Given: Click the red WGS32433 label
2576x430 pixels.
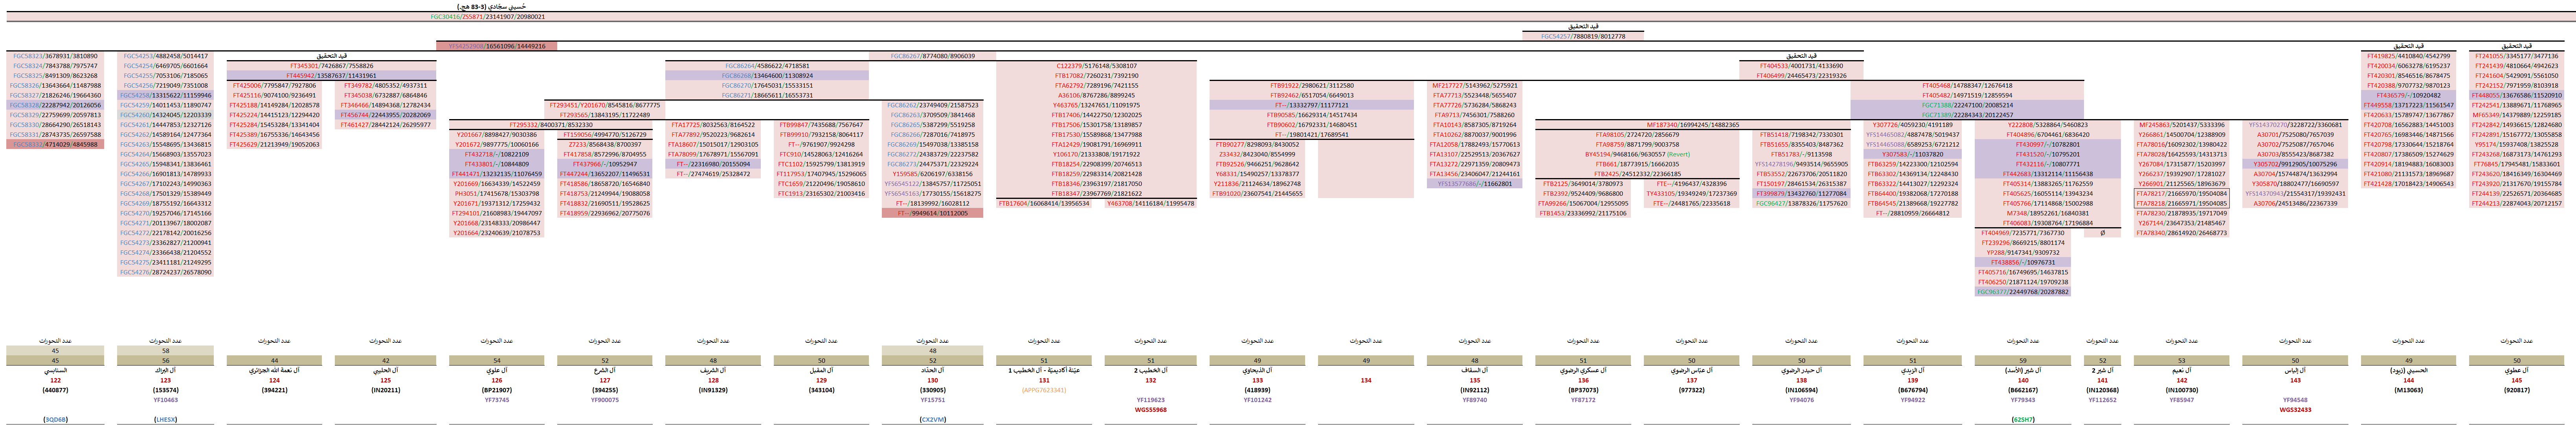Looking at the screenshot, I should pos(2295,409).
